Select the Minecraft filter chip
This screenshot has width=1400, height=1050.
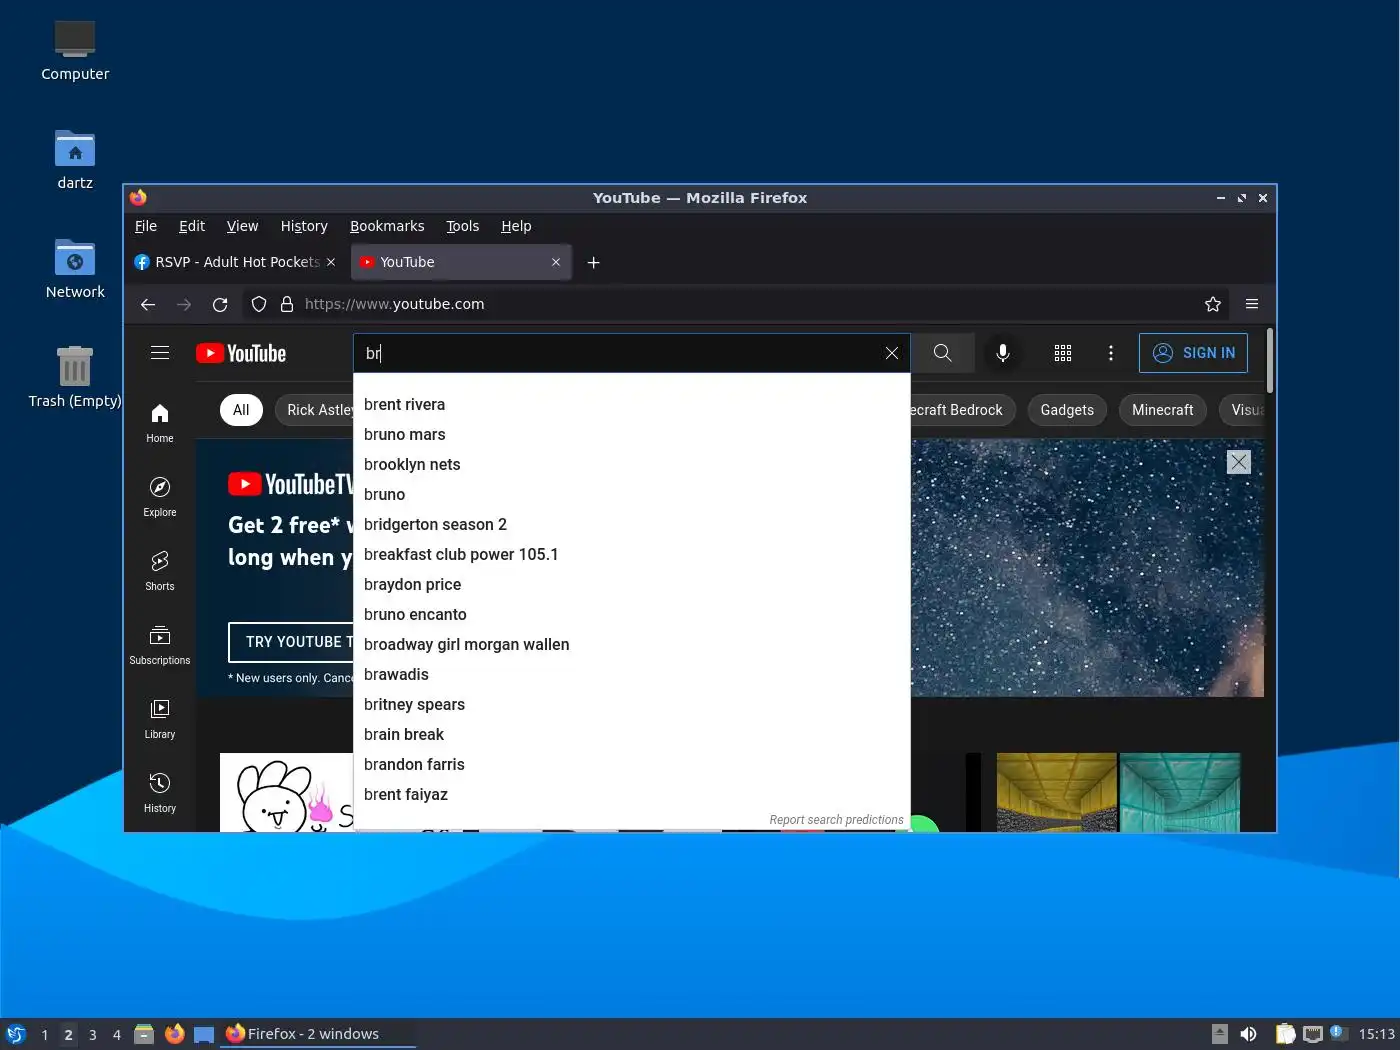(x=1163, y=410)
